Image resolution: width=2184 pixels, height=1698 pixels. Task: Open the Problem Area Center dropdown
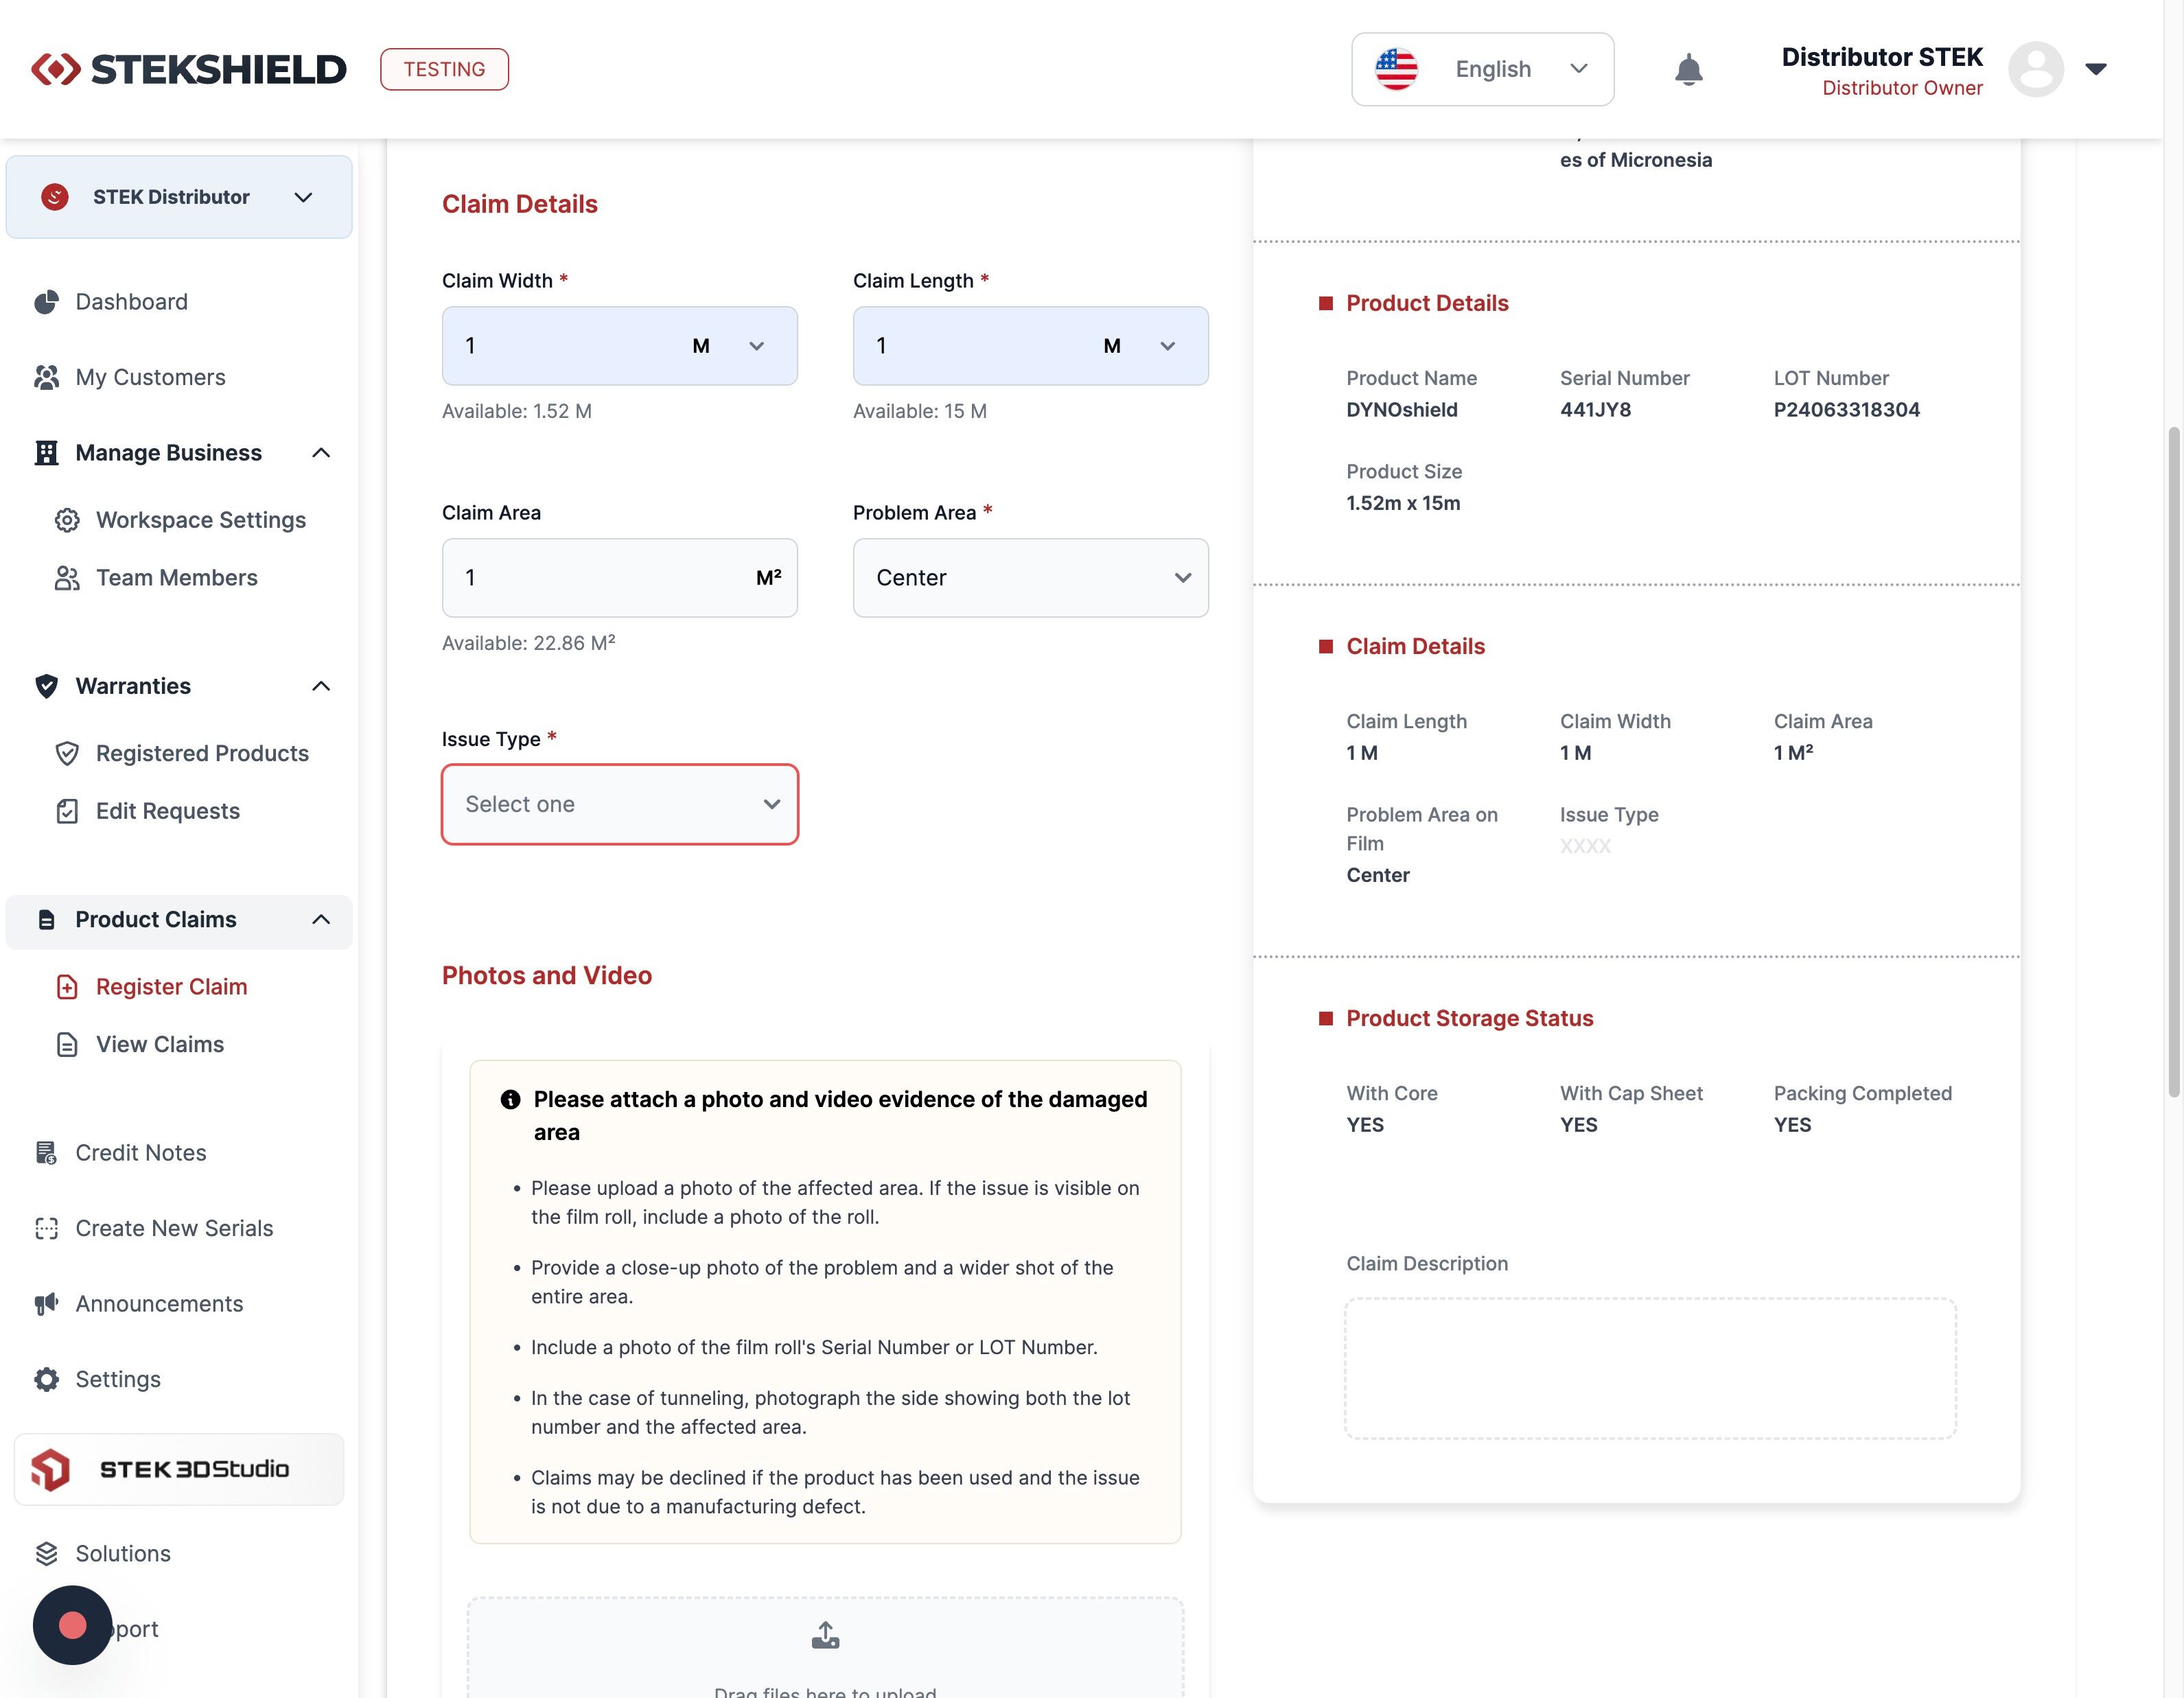[x=1030, y=578]
